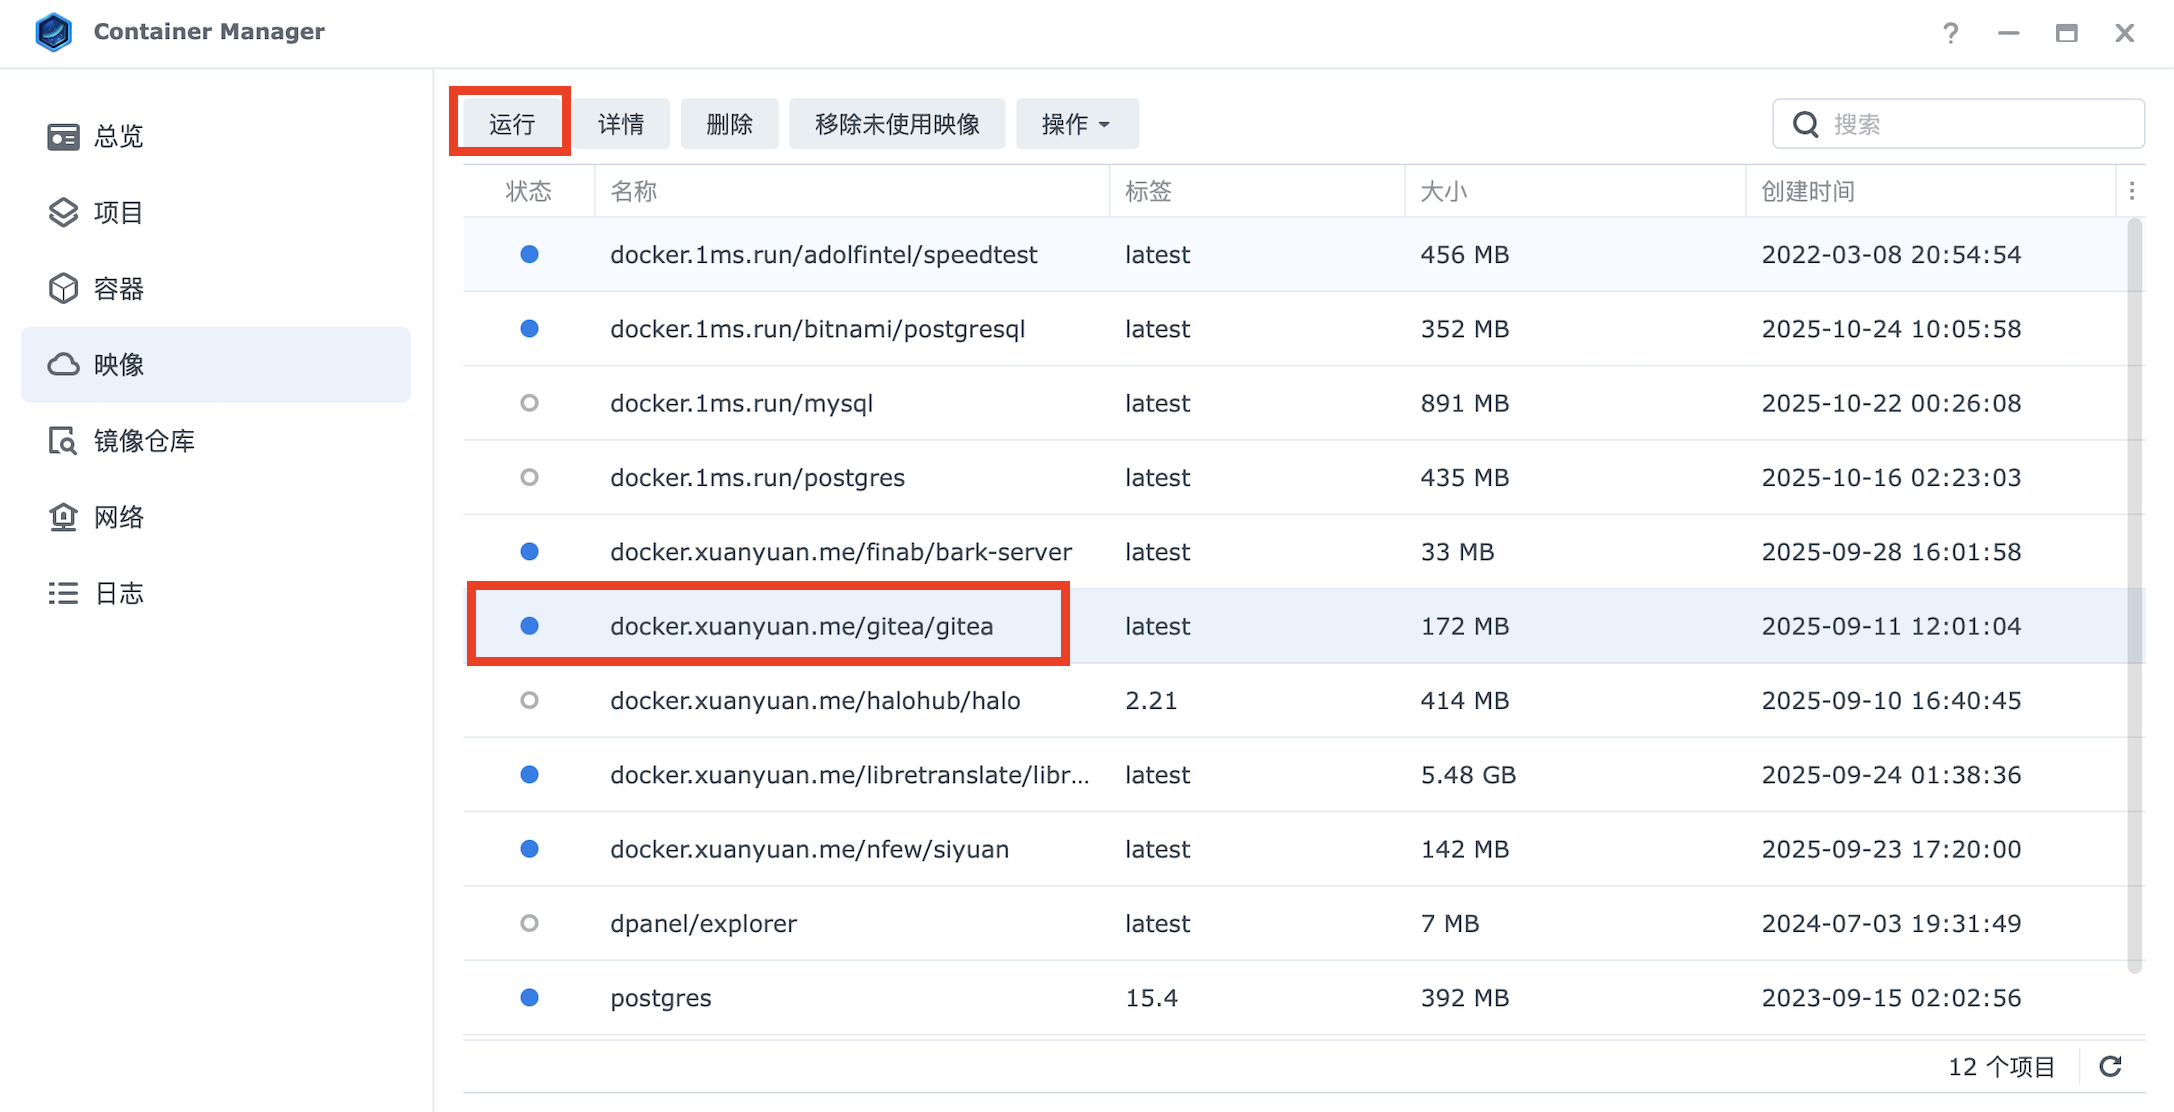Open the 日志 log list icon
The width and height of the screenshot is (2174, 1112).
63,593
